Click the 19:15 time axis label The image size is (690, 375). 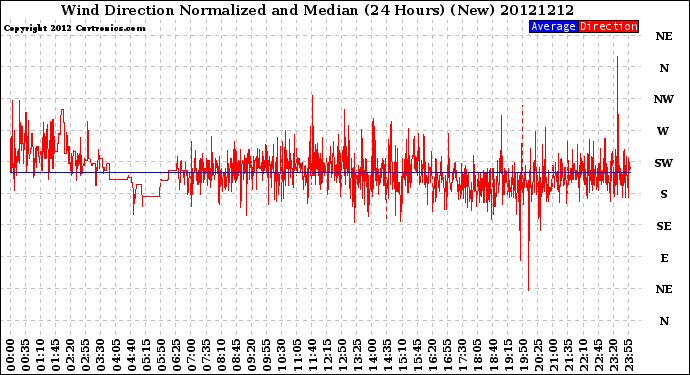508,355
